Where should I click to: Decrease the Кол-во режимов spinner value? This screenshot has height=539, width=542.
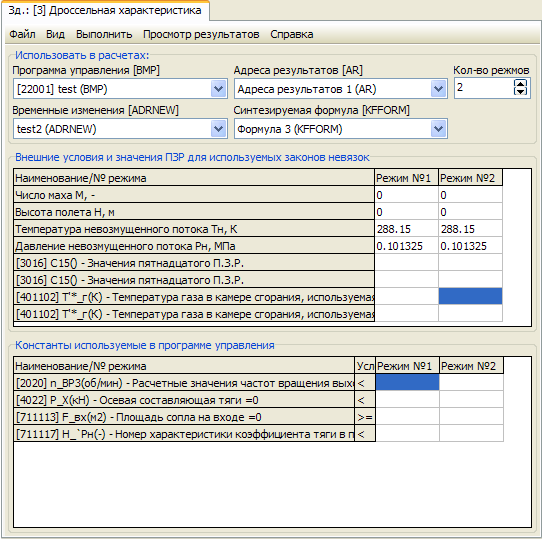(x=520, y=91)
